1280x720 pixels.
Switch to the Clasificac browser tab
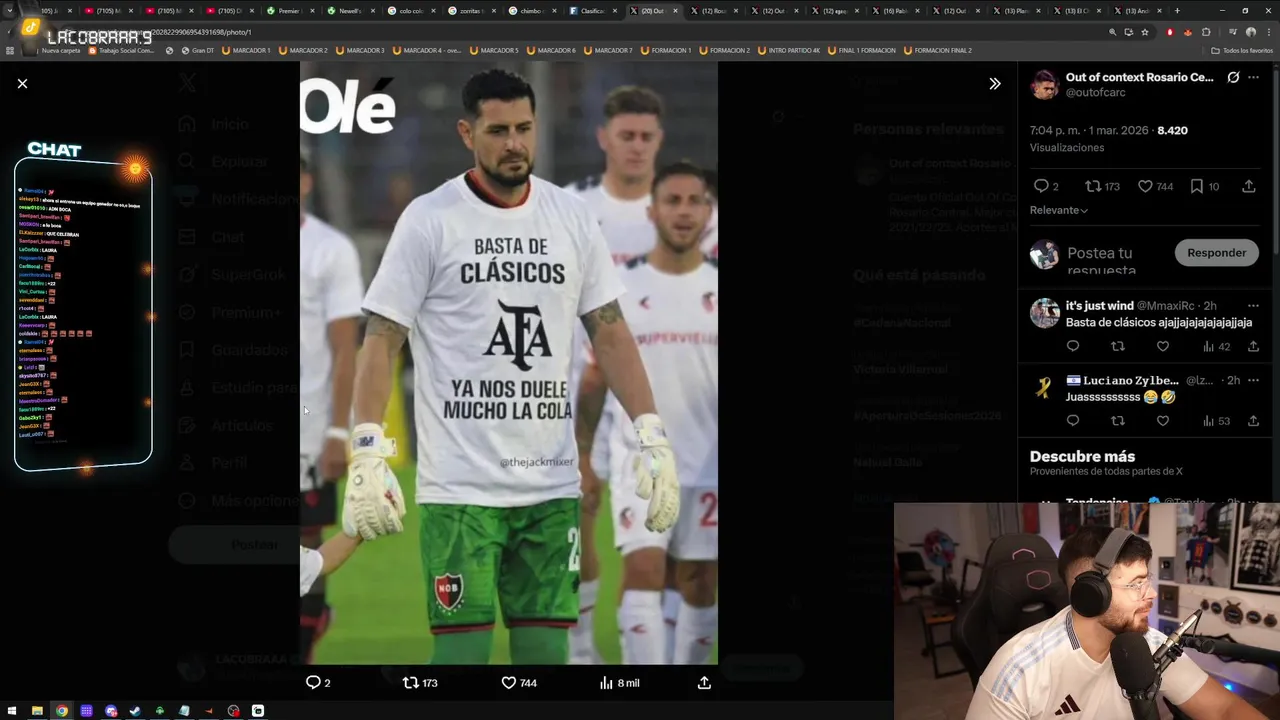tap(592, 10)
